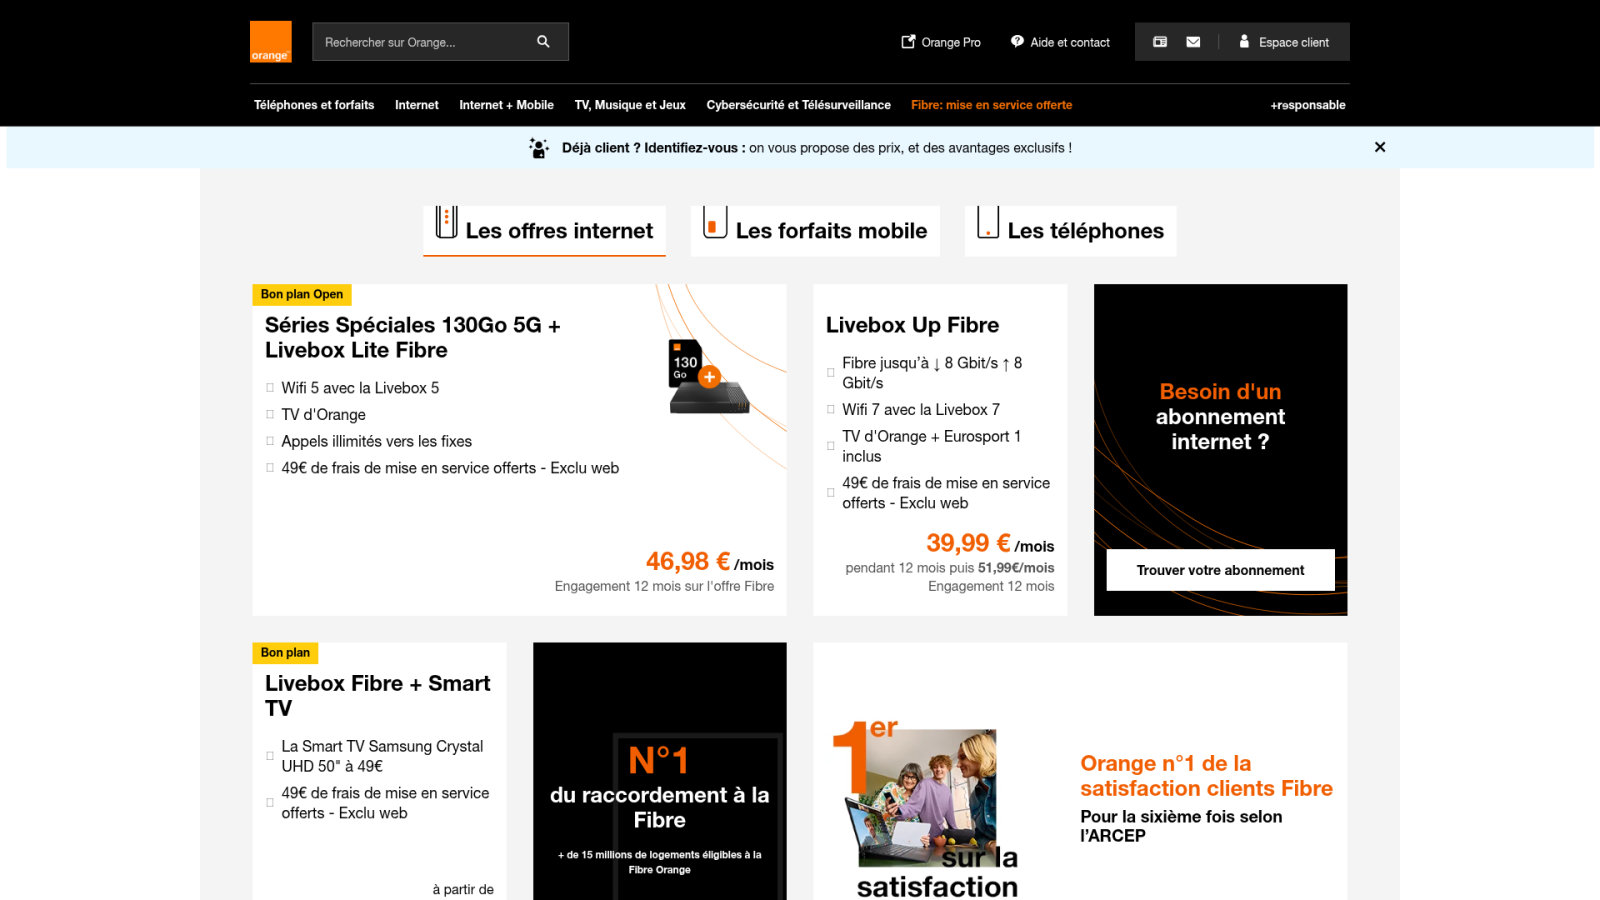Viewport: 1600px width, 900px height.
Task: Focus the Rechercher sur Orange search field
Action: coord(440,42)
